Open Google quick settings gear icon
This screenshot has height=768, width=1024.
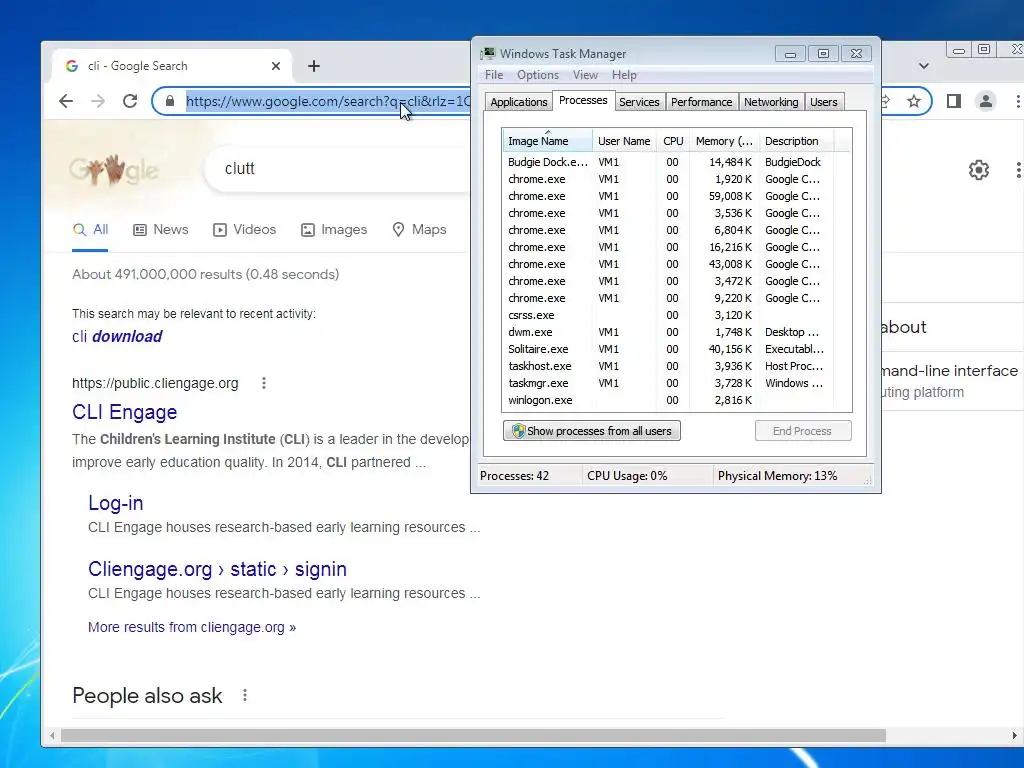click(x=978, y=170)
